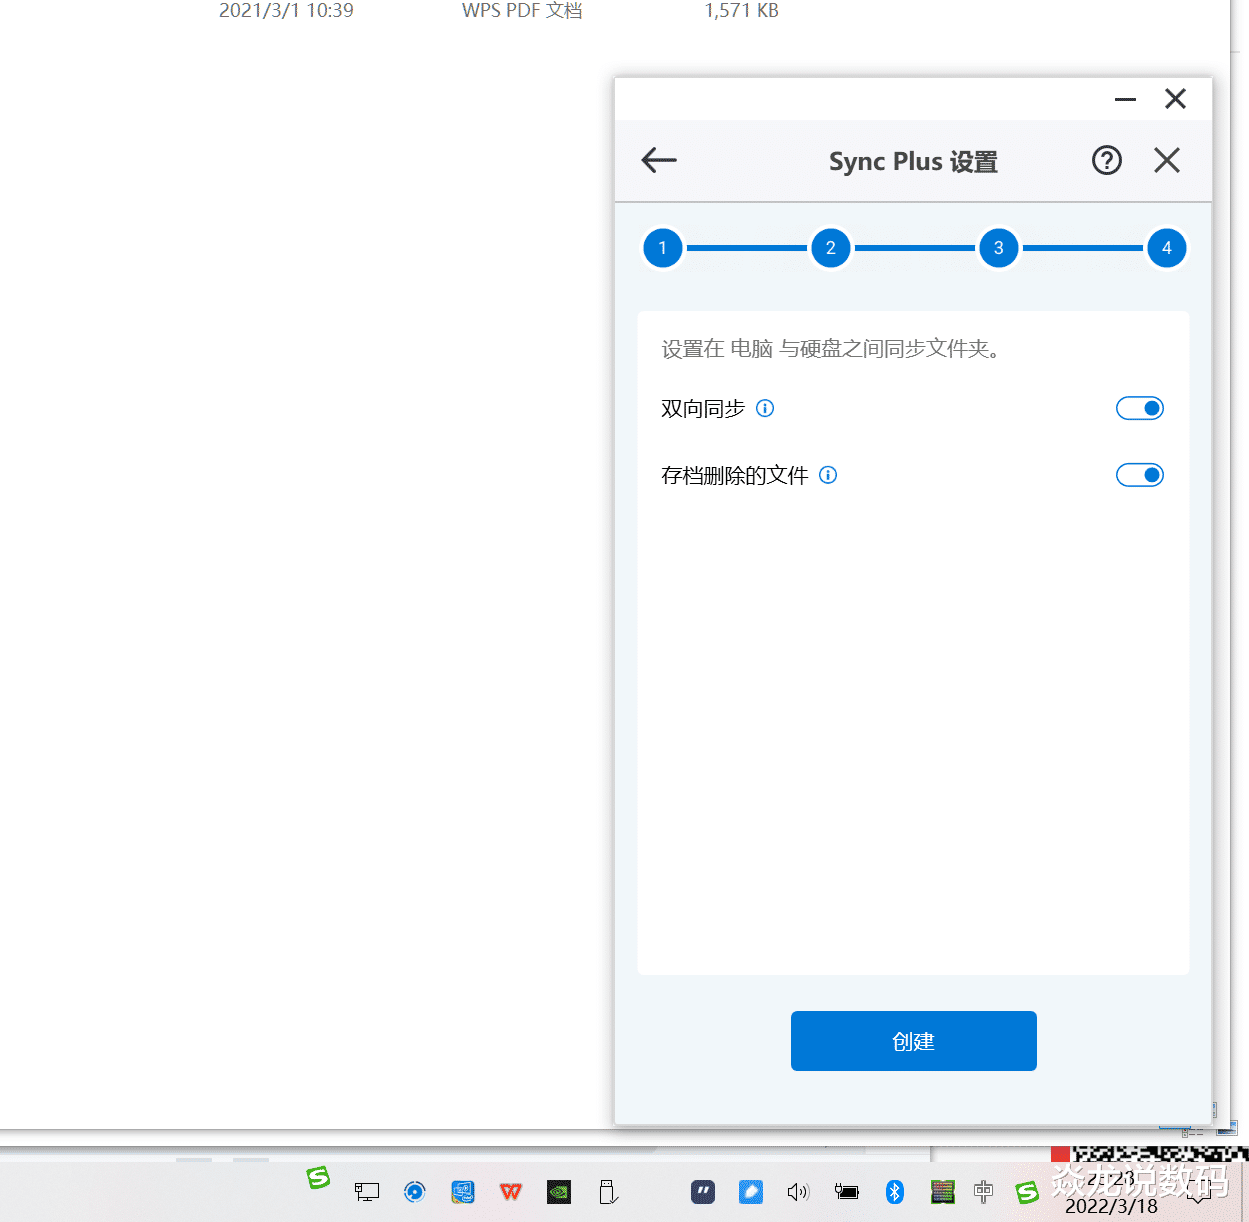Click the round blue disc tray icon

pos(415,1191)
